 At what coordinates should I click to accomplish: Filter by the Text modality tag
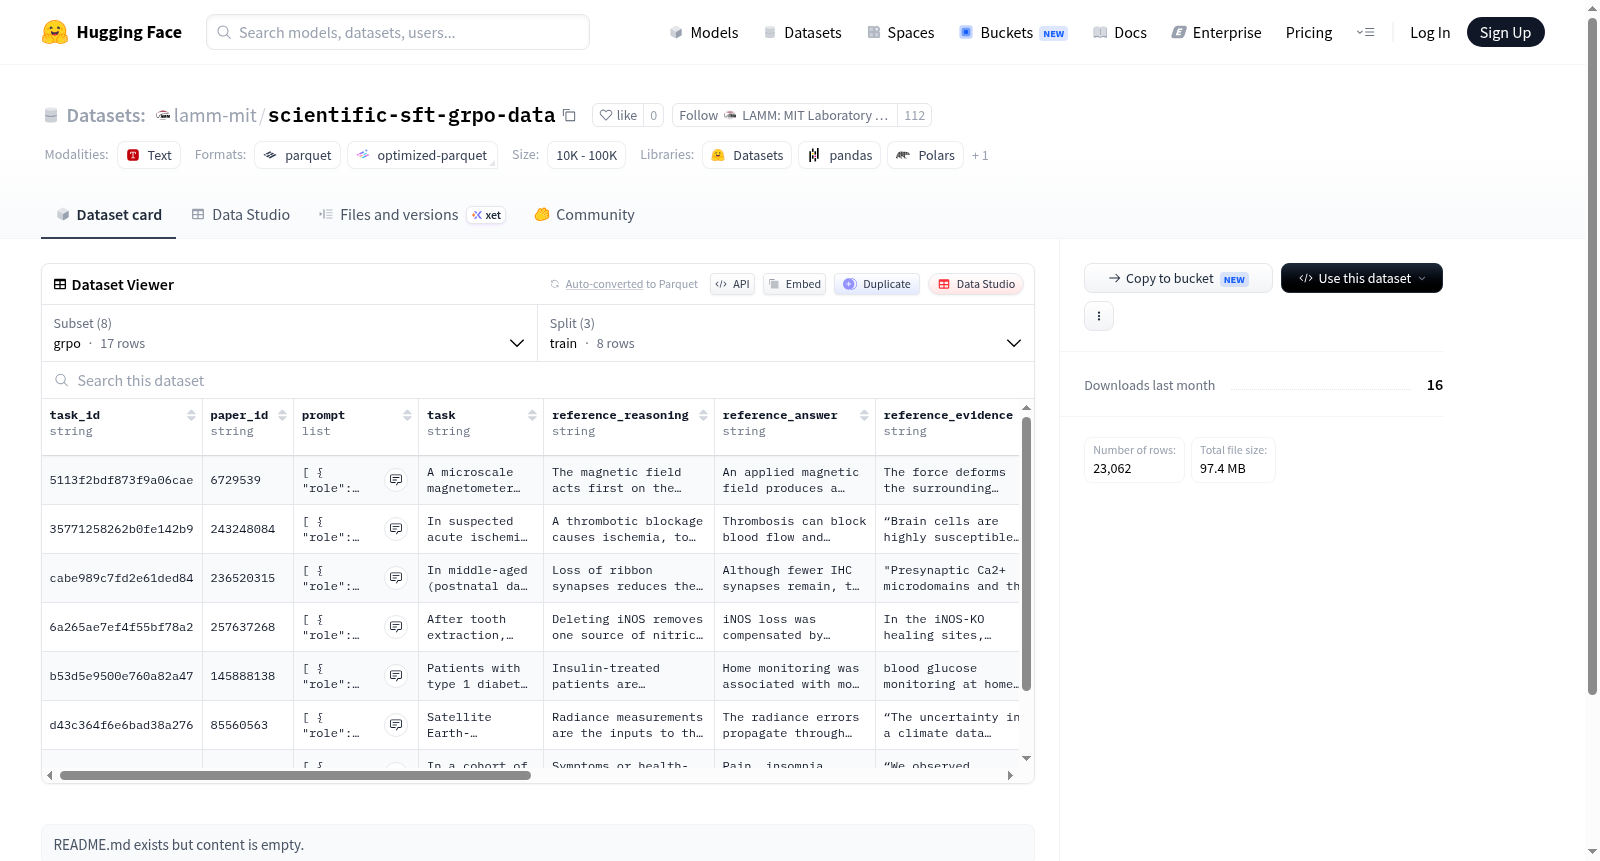tap(149, 155)
